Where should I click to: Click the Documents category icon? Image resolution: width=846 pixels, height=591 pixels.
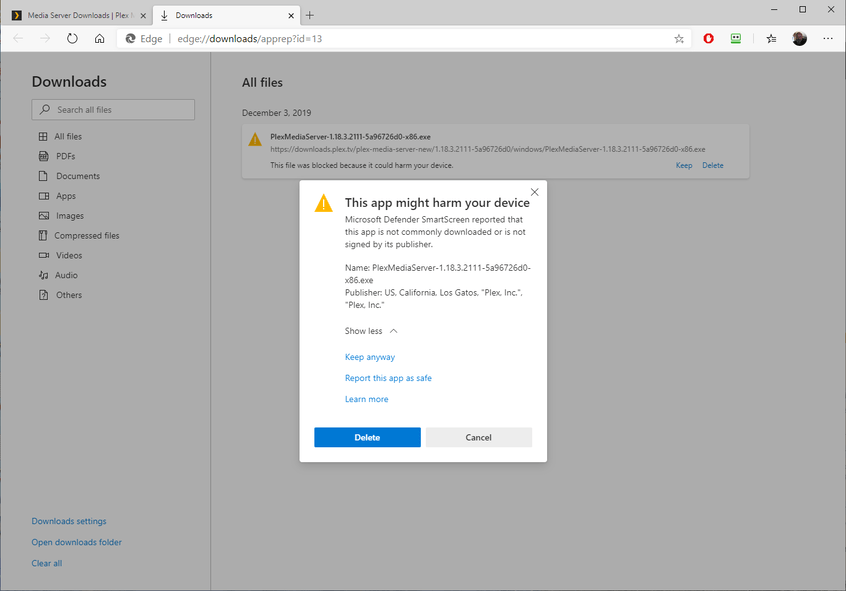click(x=43, y=176)
